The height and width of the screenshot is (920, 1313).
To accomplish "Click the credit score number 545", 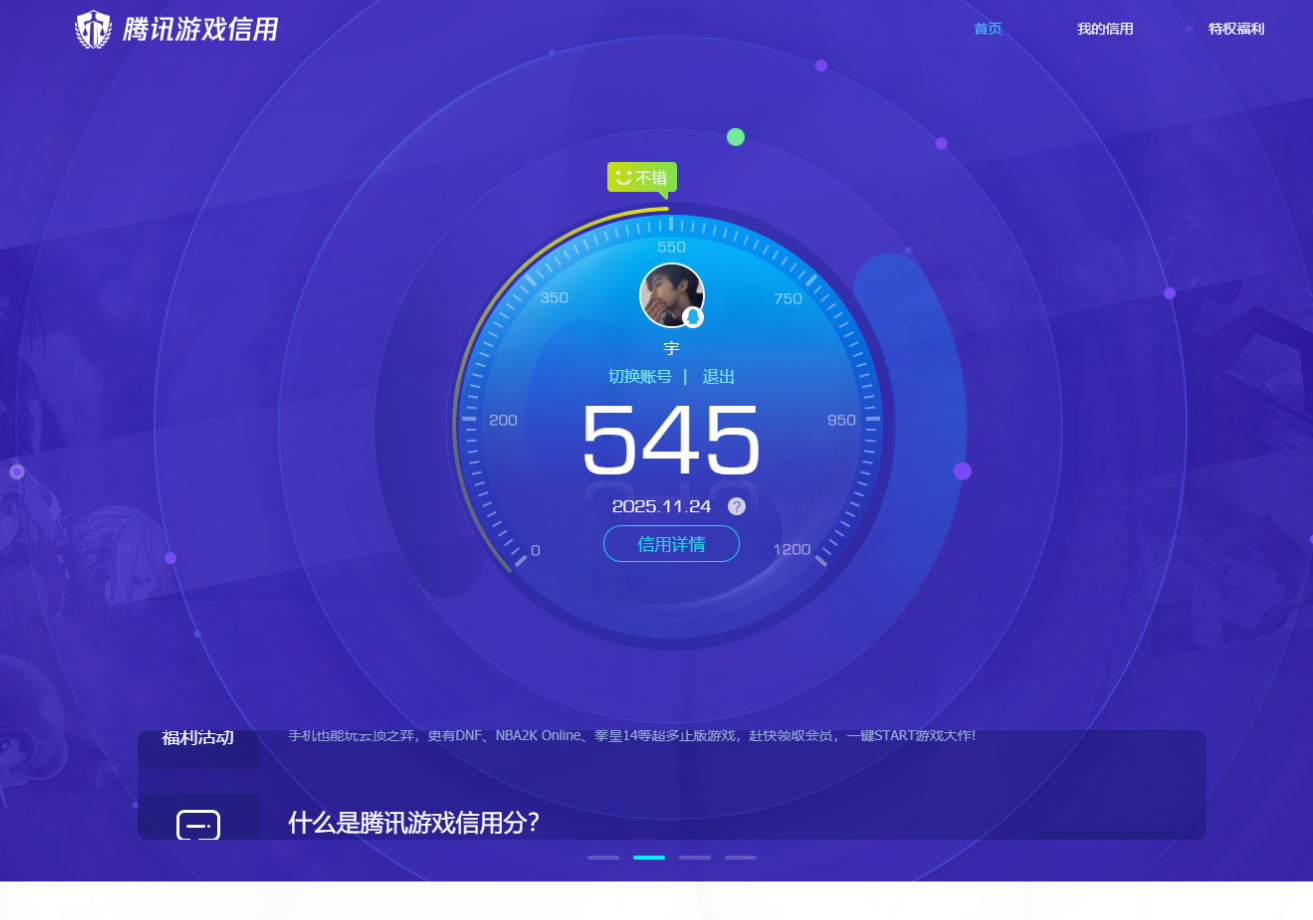I will click(671, 440).
